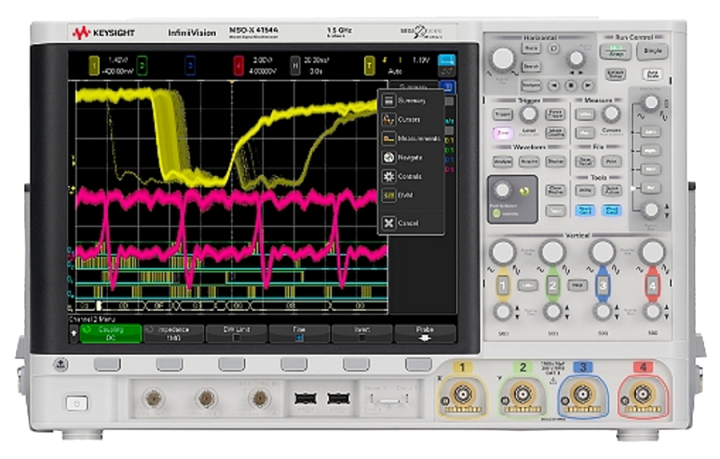Screen dimensions: 720x459
Task: Tap the green channel 2 badge on screen
Action: 142,66
